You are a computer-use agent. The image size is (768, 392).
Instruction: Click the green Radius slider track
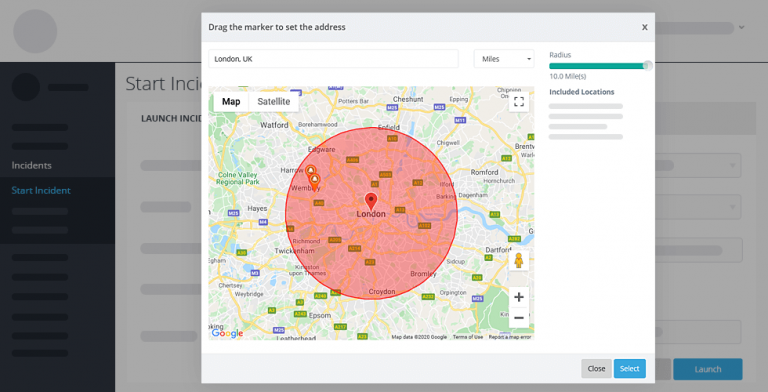(598, 66)
